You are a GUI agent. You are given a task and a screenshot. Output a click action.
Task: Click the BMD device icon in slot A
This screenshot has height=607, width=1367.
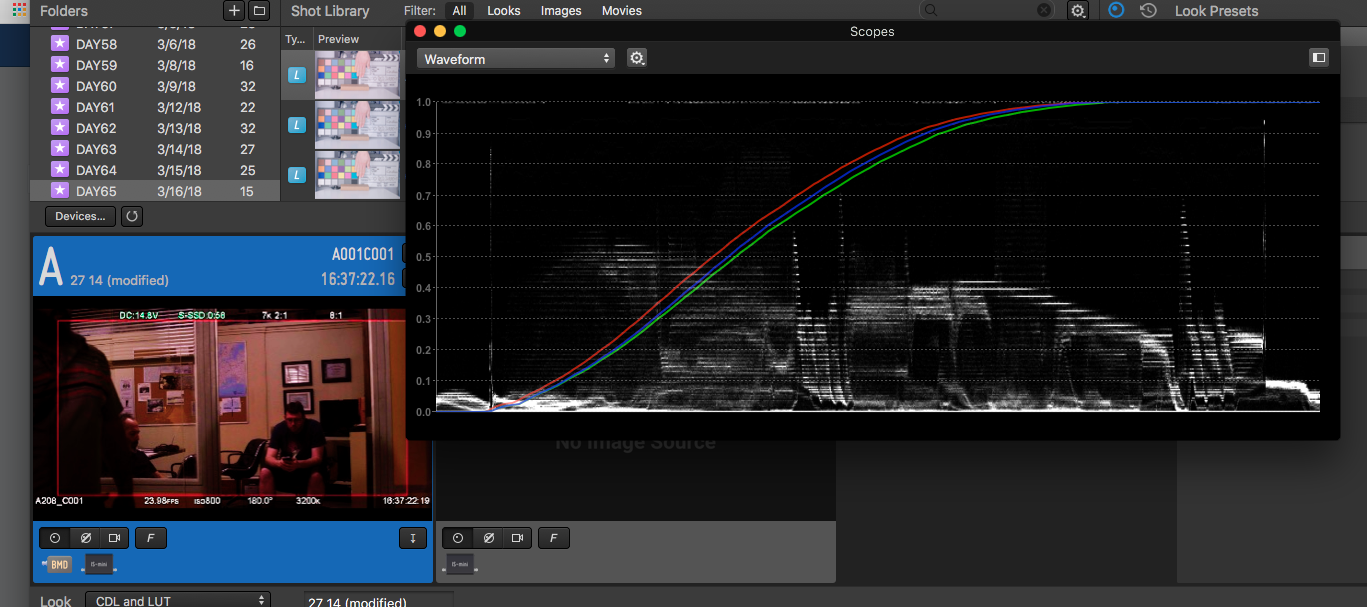click(x=59, y=565)
